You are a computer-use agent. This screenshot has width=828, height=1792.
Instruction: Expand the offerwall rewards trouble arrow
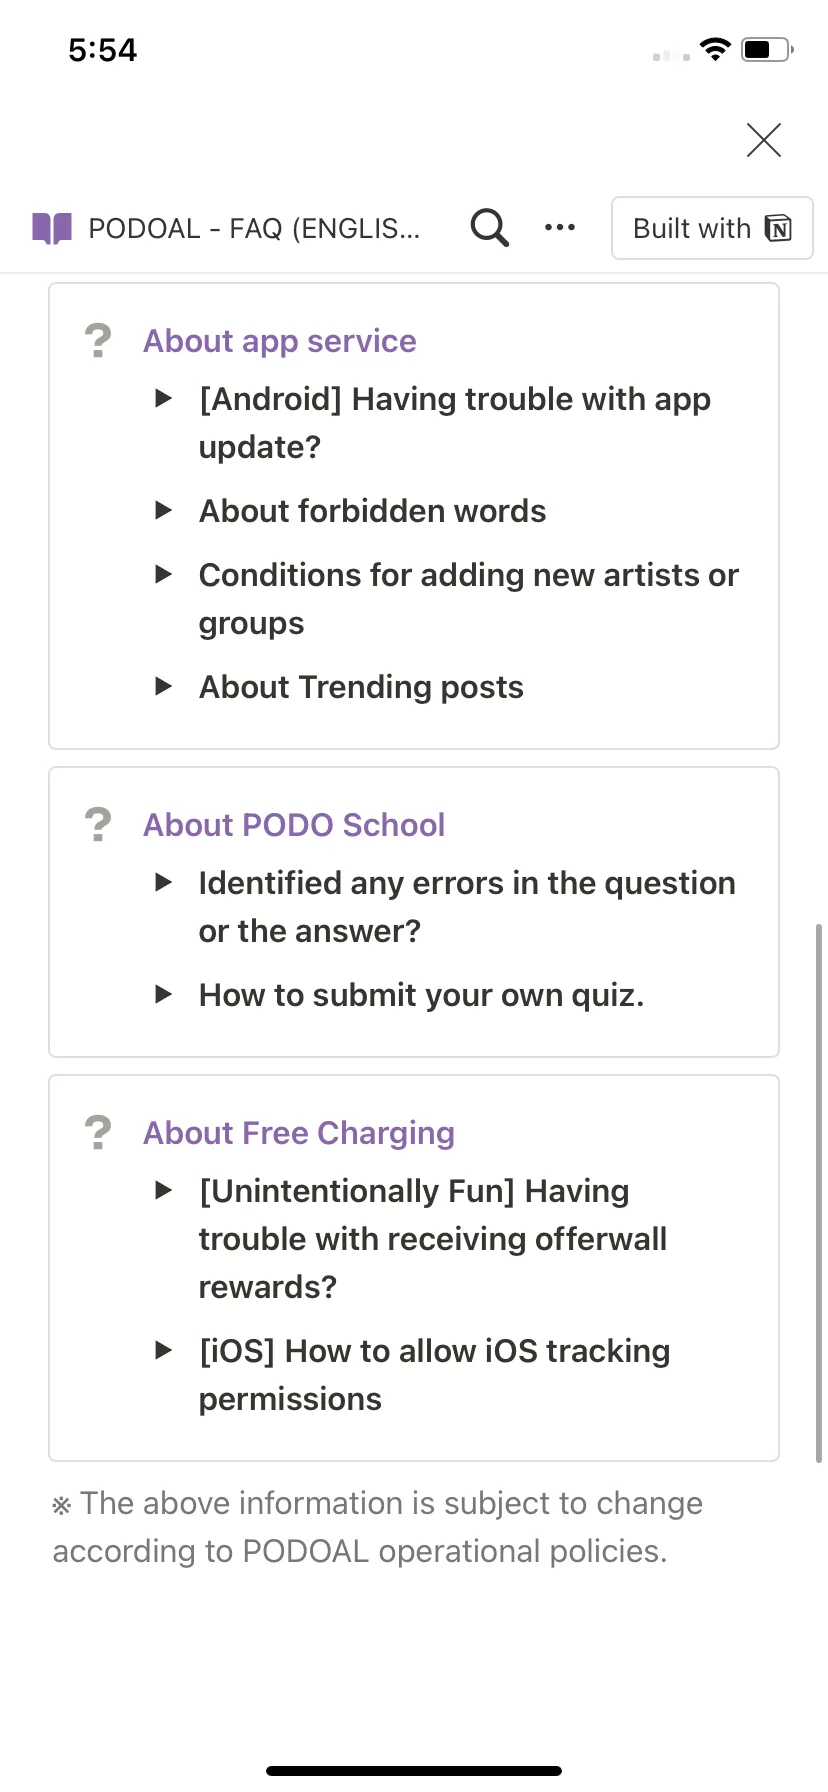(x=164, y=1191)
